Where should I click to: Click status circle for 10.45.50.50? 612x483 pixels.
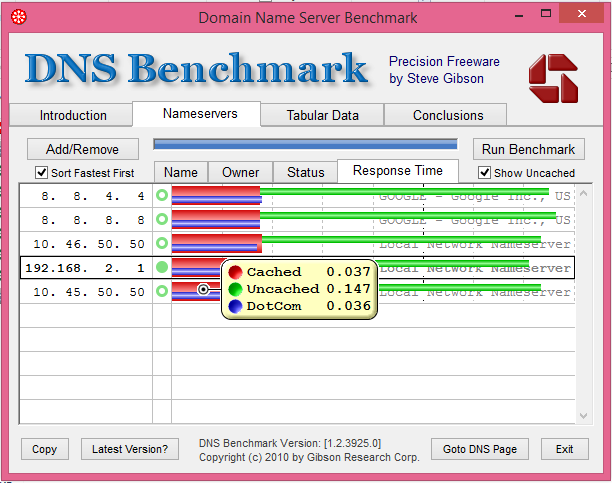tap(162, 291)
